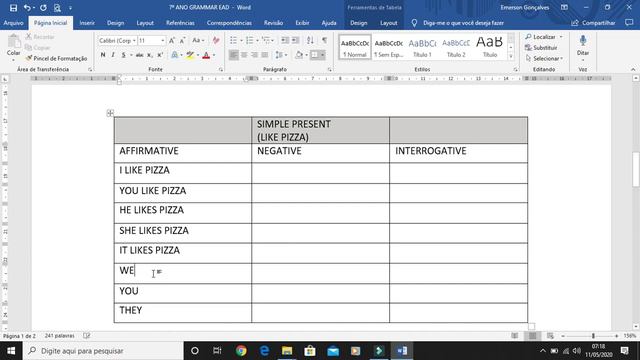Viewport: 640px width, 360px height.
Task: Click the strikethrough abc icon
Action: tap(139, 55)
